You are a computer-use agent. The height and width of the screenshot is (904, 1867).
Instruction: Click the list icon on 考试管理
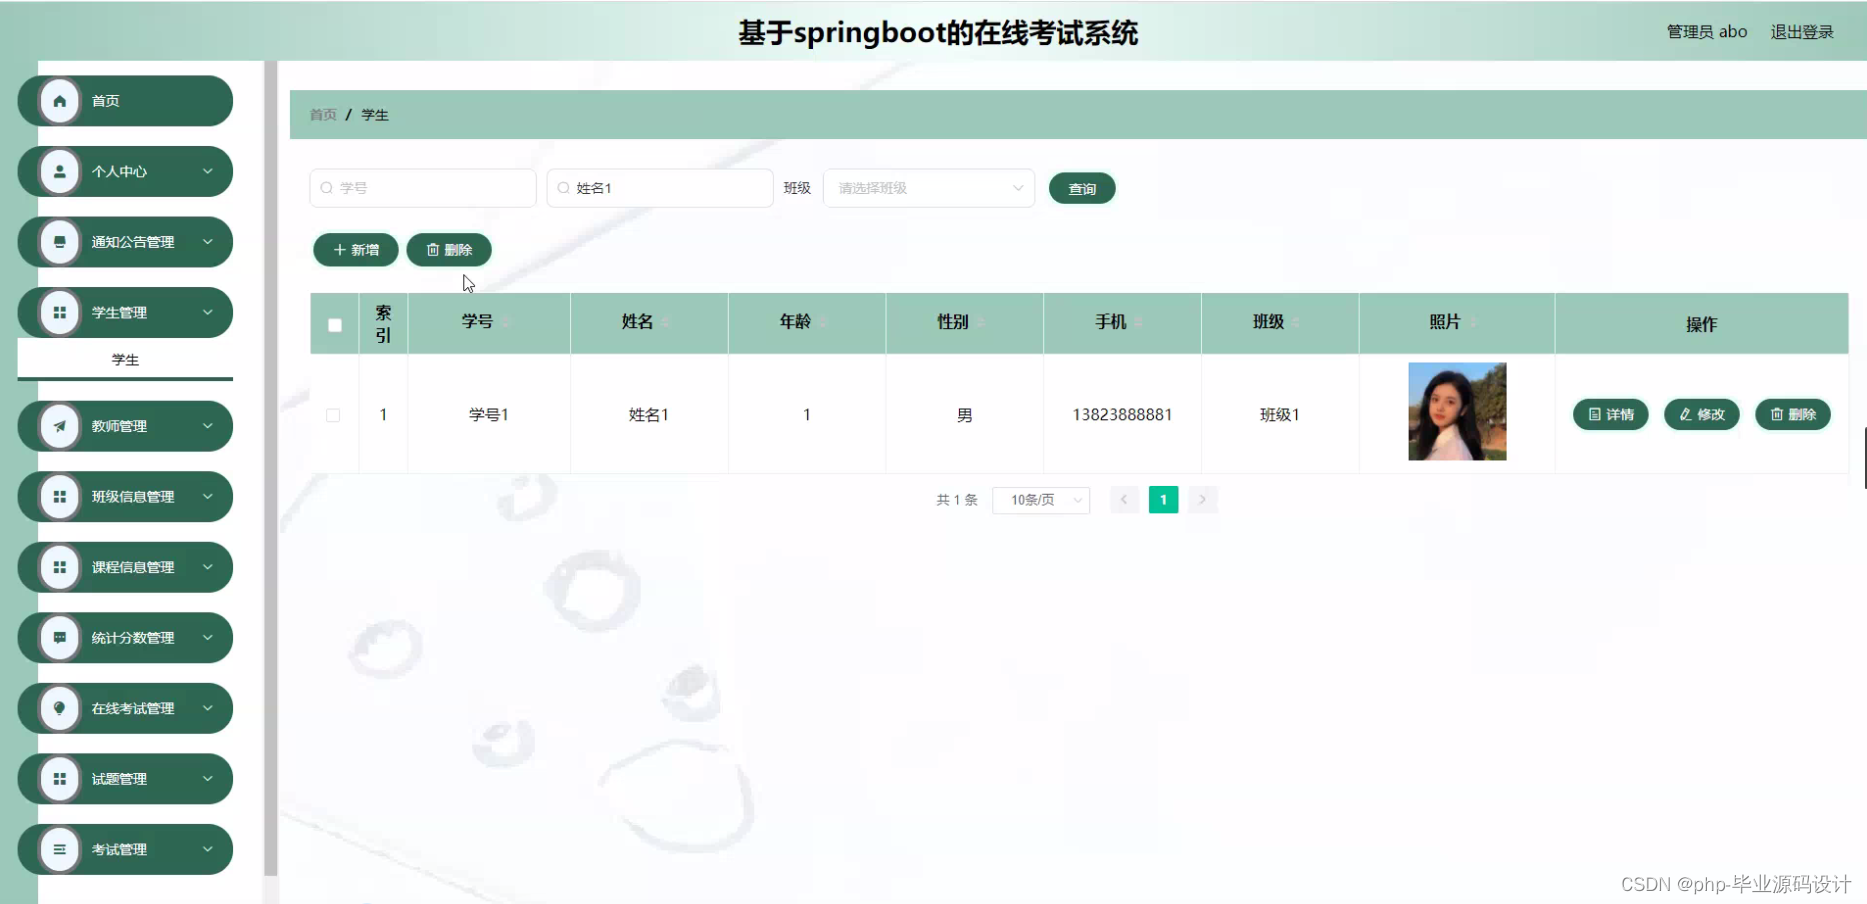pos(60,849)
